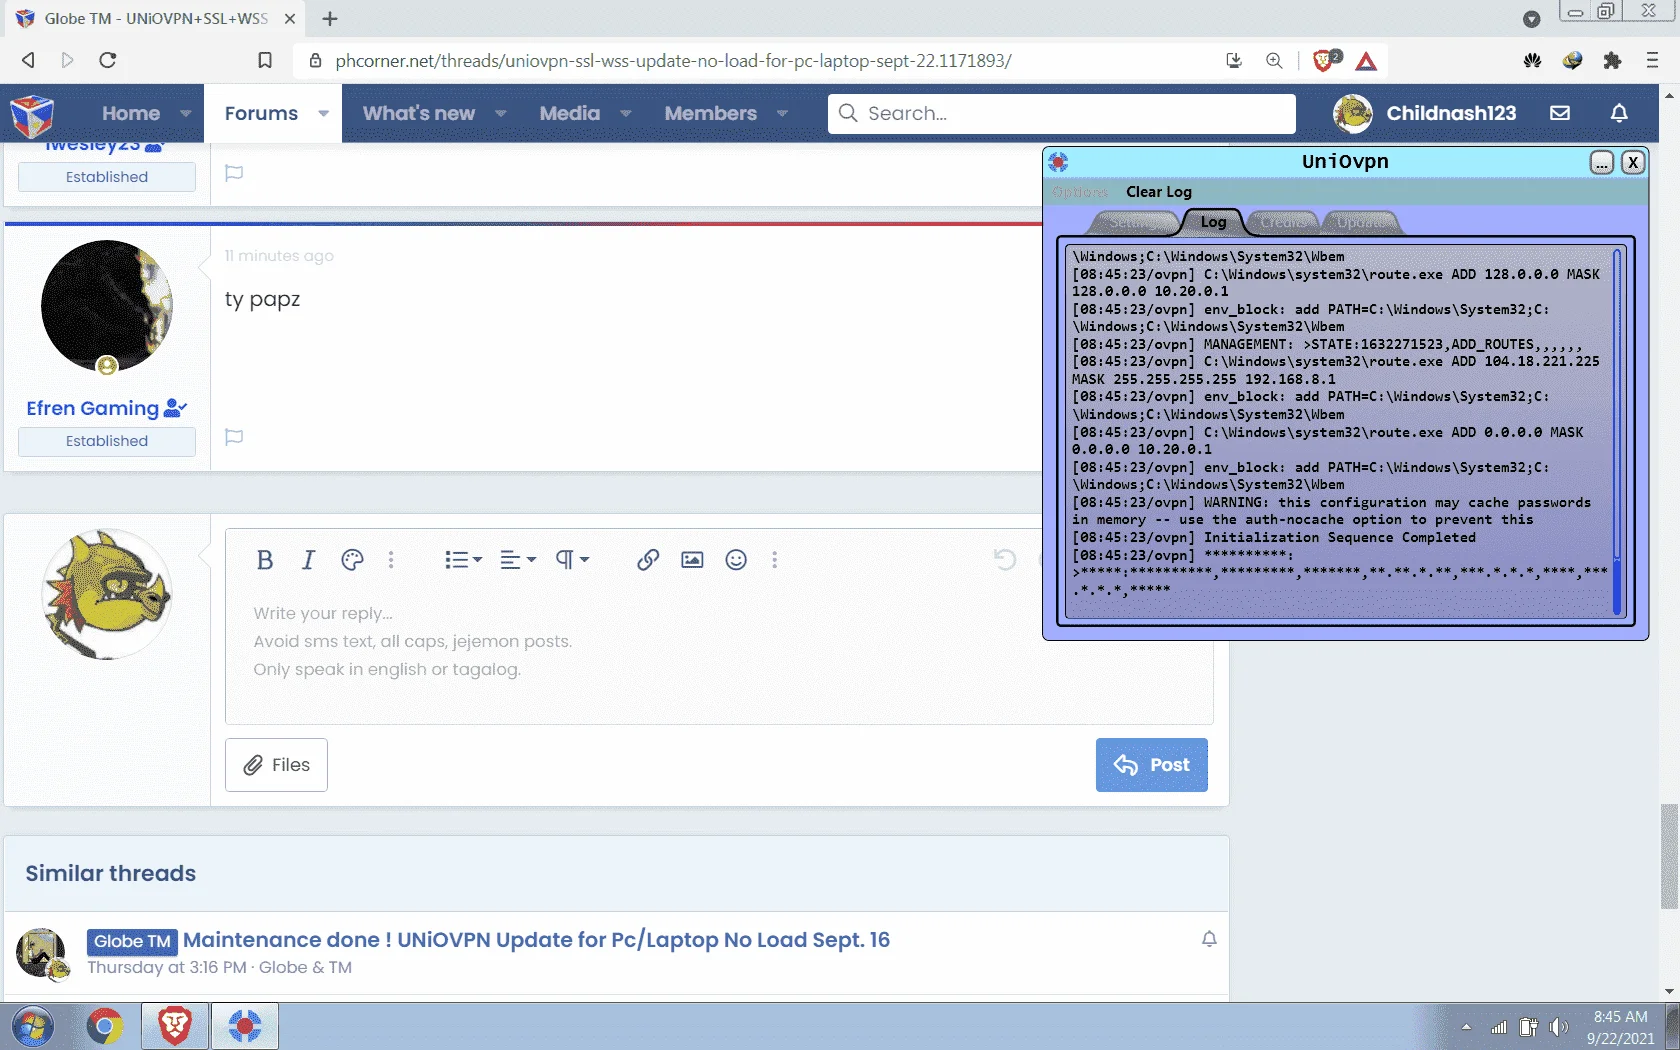Select the Log tab in UniOvpn
Image resolution: width=1680 pixels, height=1050 pixels.
point(1213,222)
